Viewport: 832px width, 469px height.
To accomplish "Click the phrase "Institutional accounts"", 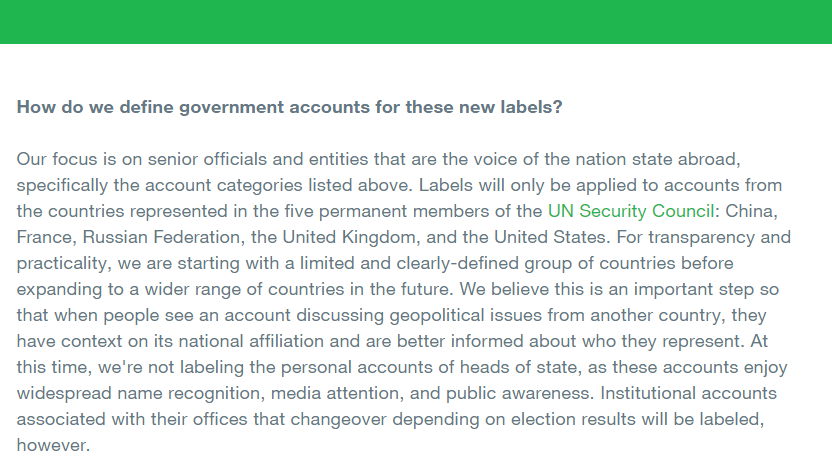I will click(x=688, y=393).
